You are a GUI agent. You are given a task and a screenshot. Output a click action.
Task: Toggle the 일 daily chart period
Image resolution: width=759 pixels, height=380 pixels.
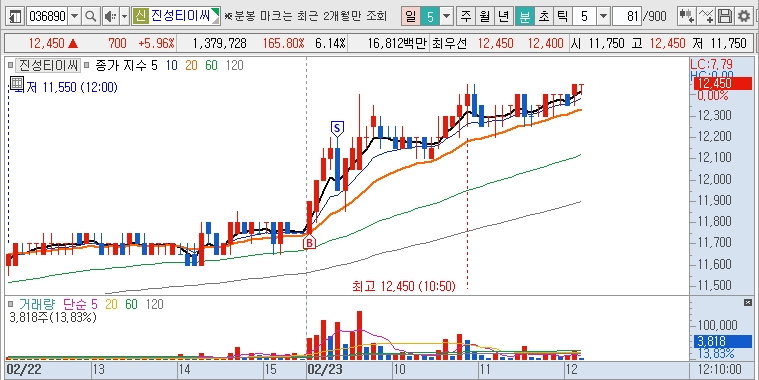click(x=410, y=17)
